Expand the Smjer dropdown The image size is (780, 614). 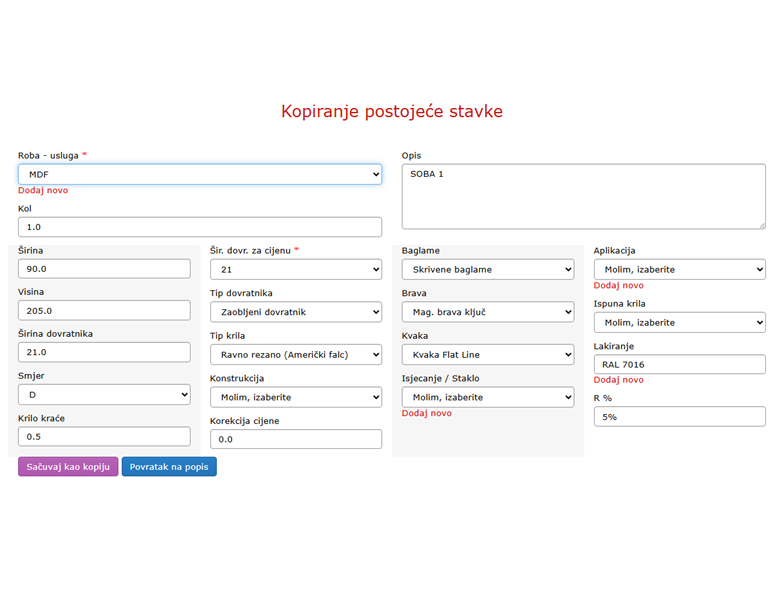click(x=104, y=395)
